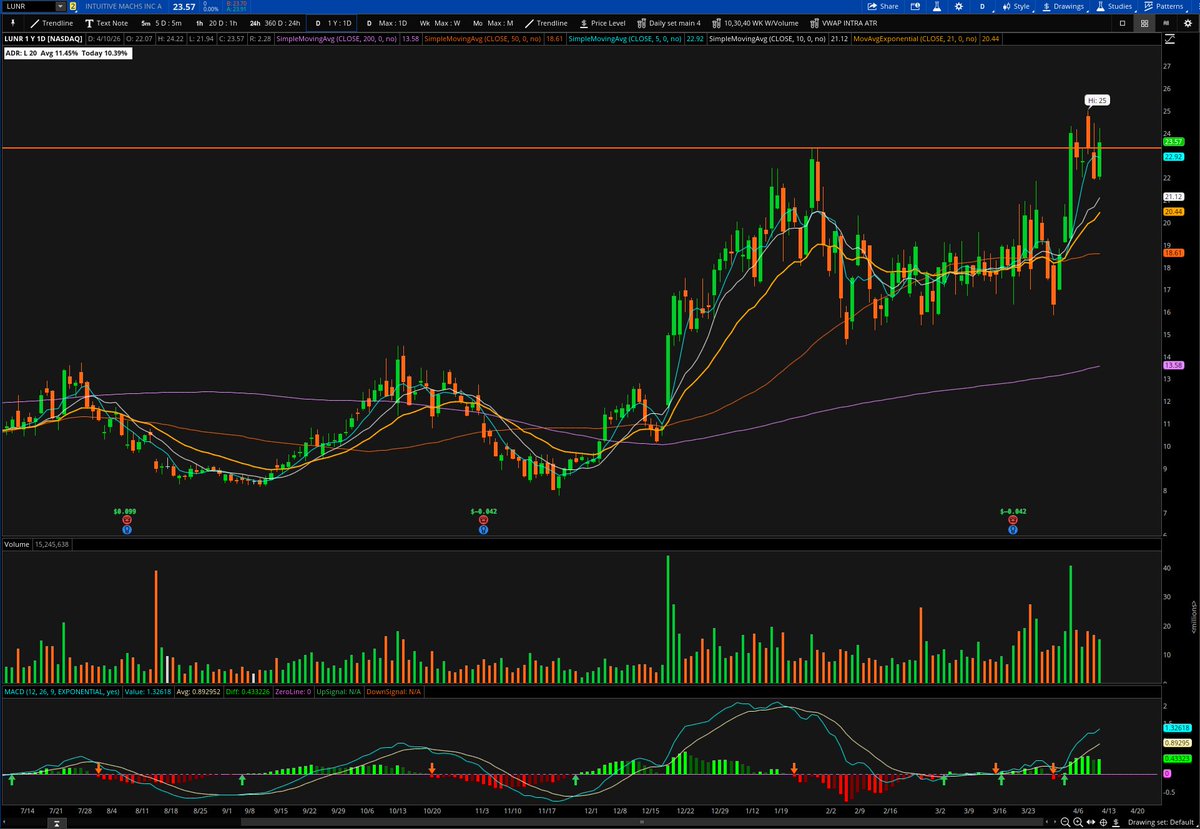Click the horizontal arrows pan icon in the bottom bar

tap(1091, 822)
